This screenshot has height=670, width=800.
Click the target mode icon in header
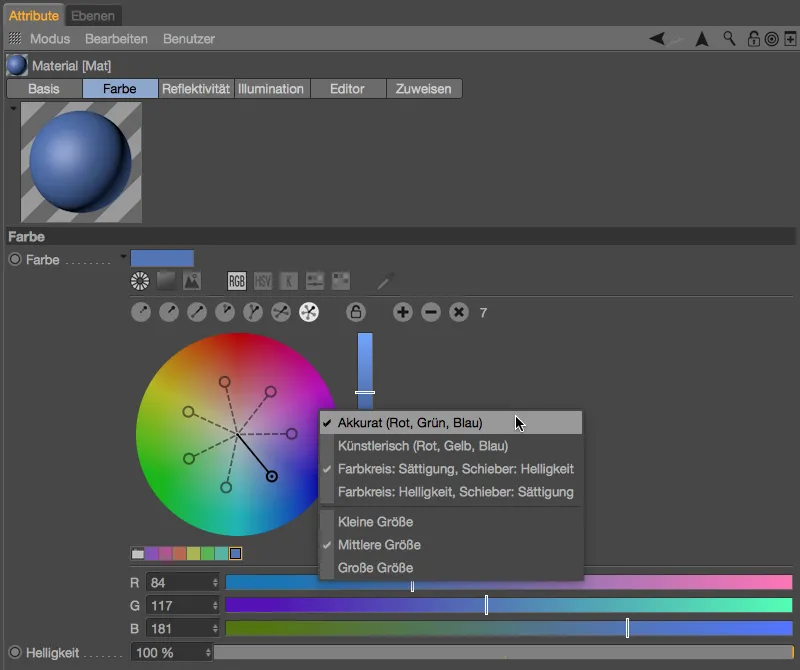[x=771, y=39]
